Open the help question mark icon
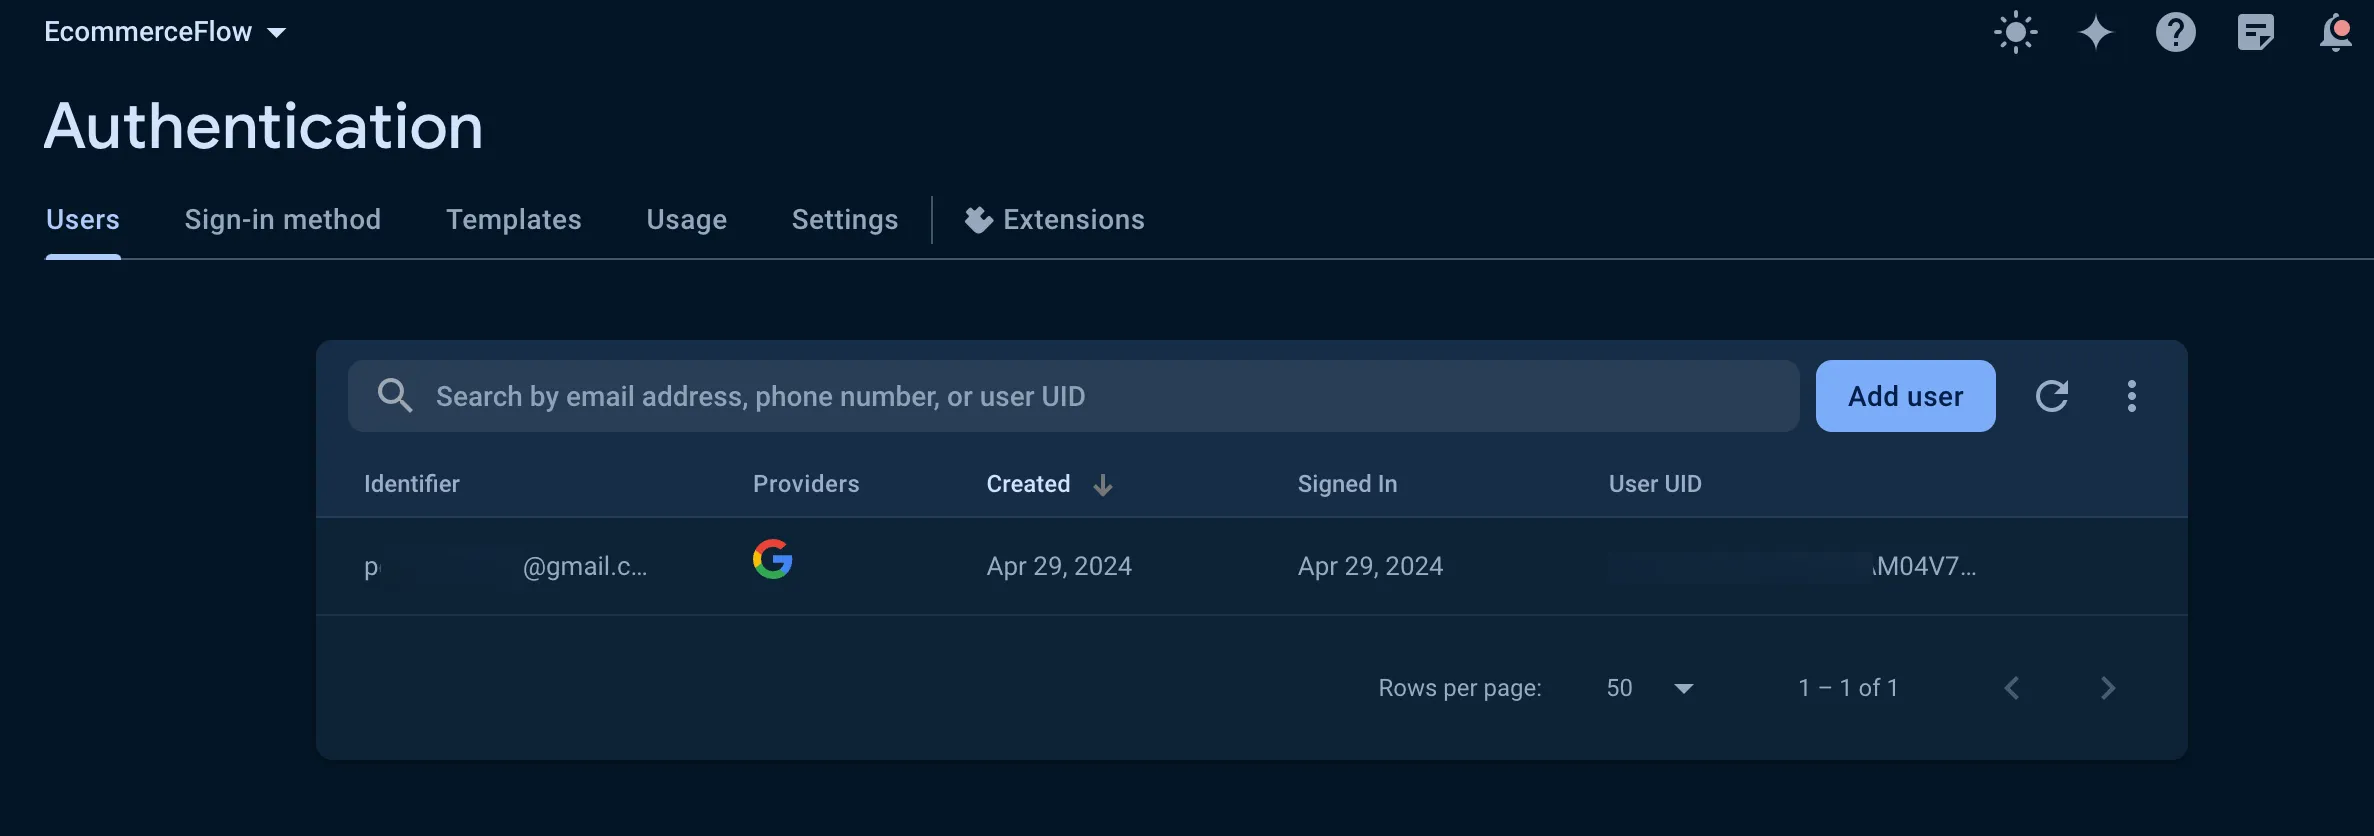Screen dimensions: 2374x836 click(x=2175, y=33)
